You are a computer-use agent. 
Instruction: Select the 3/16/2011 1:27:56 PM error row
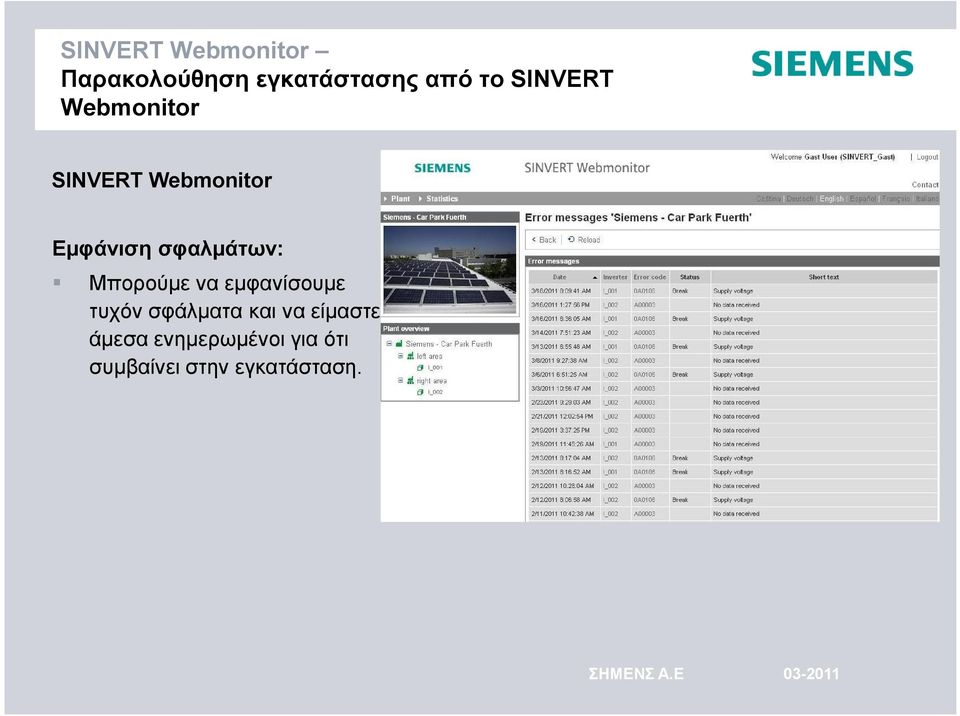coord(733,305)
